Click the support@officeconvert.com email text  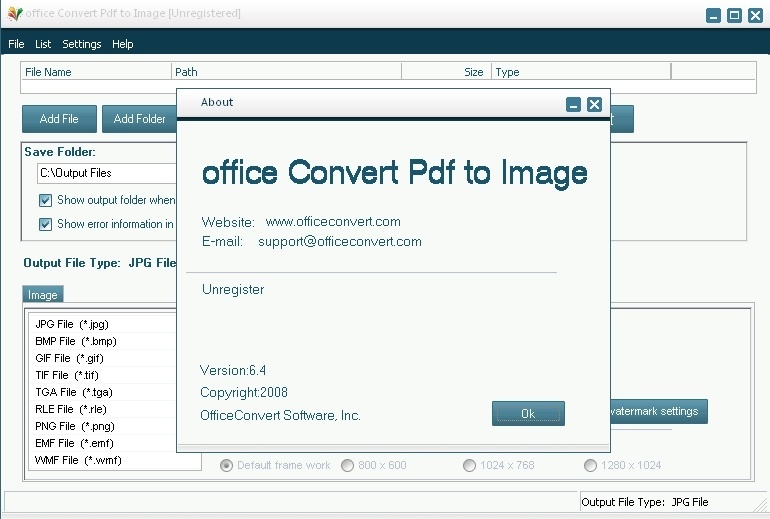tap(340, 242)
